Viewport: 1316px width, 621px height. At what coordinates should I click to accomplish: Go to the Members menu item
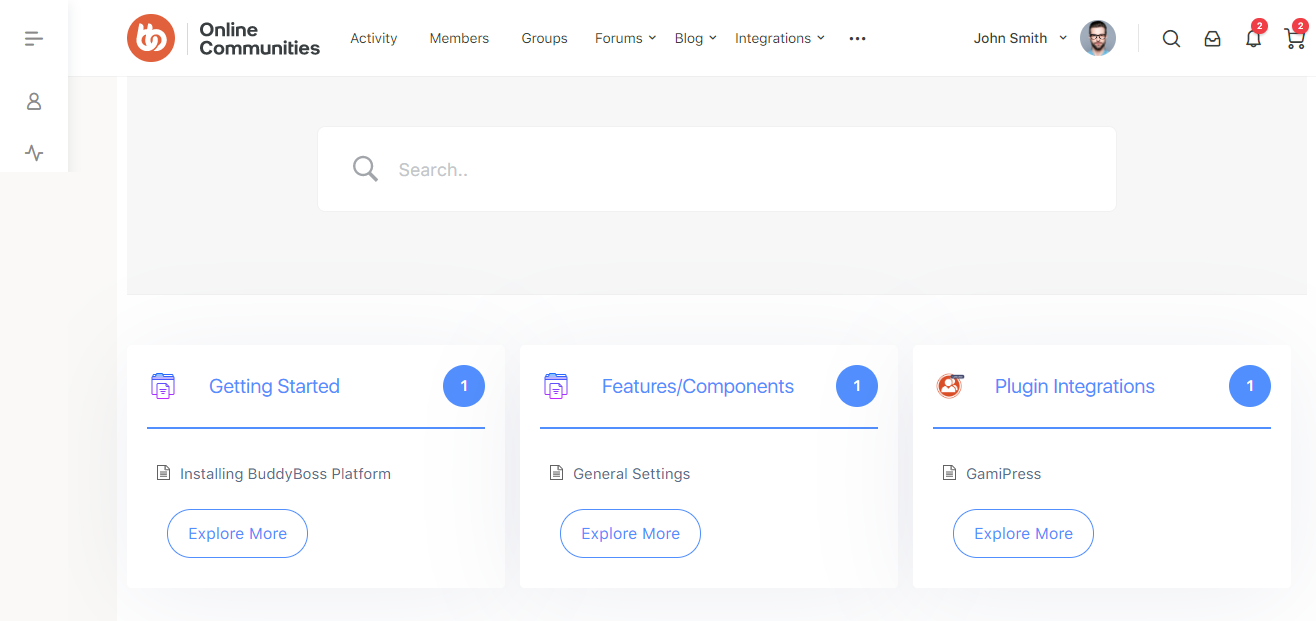coord(459,38)
